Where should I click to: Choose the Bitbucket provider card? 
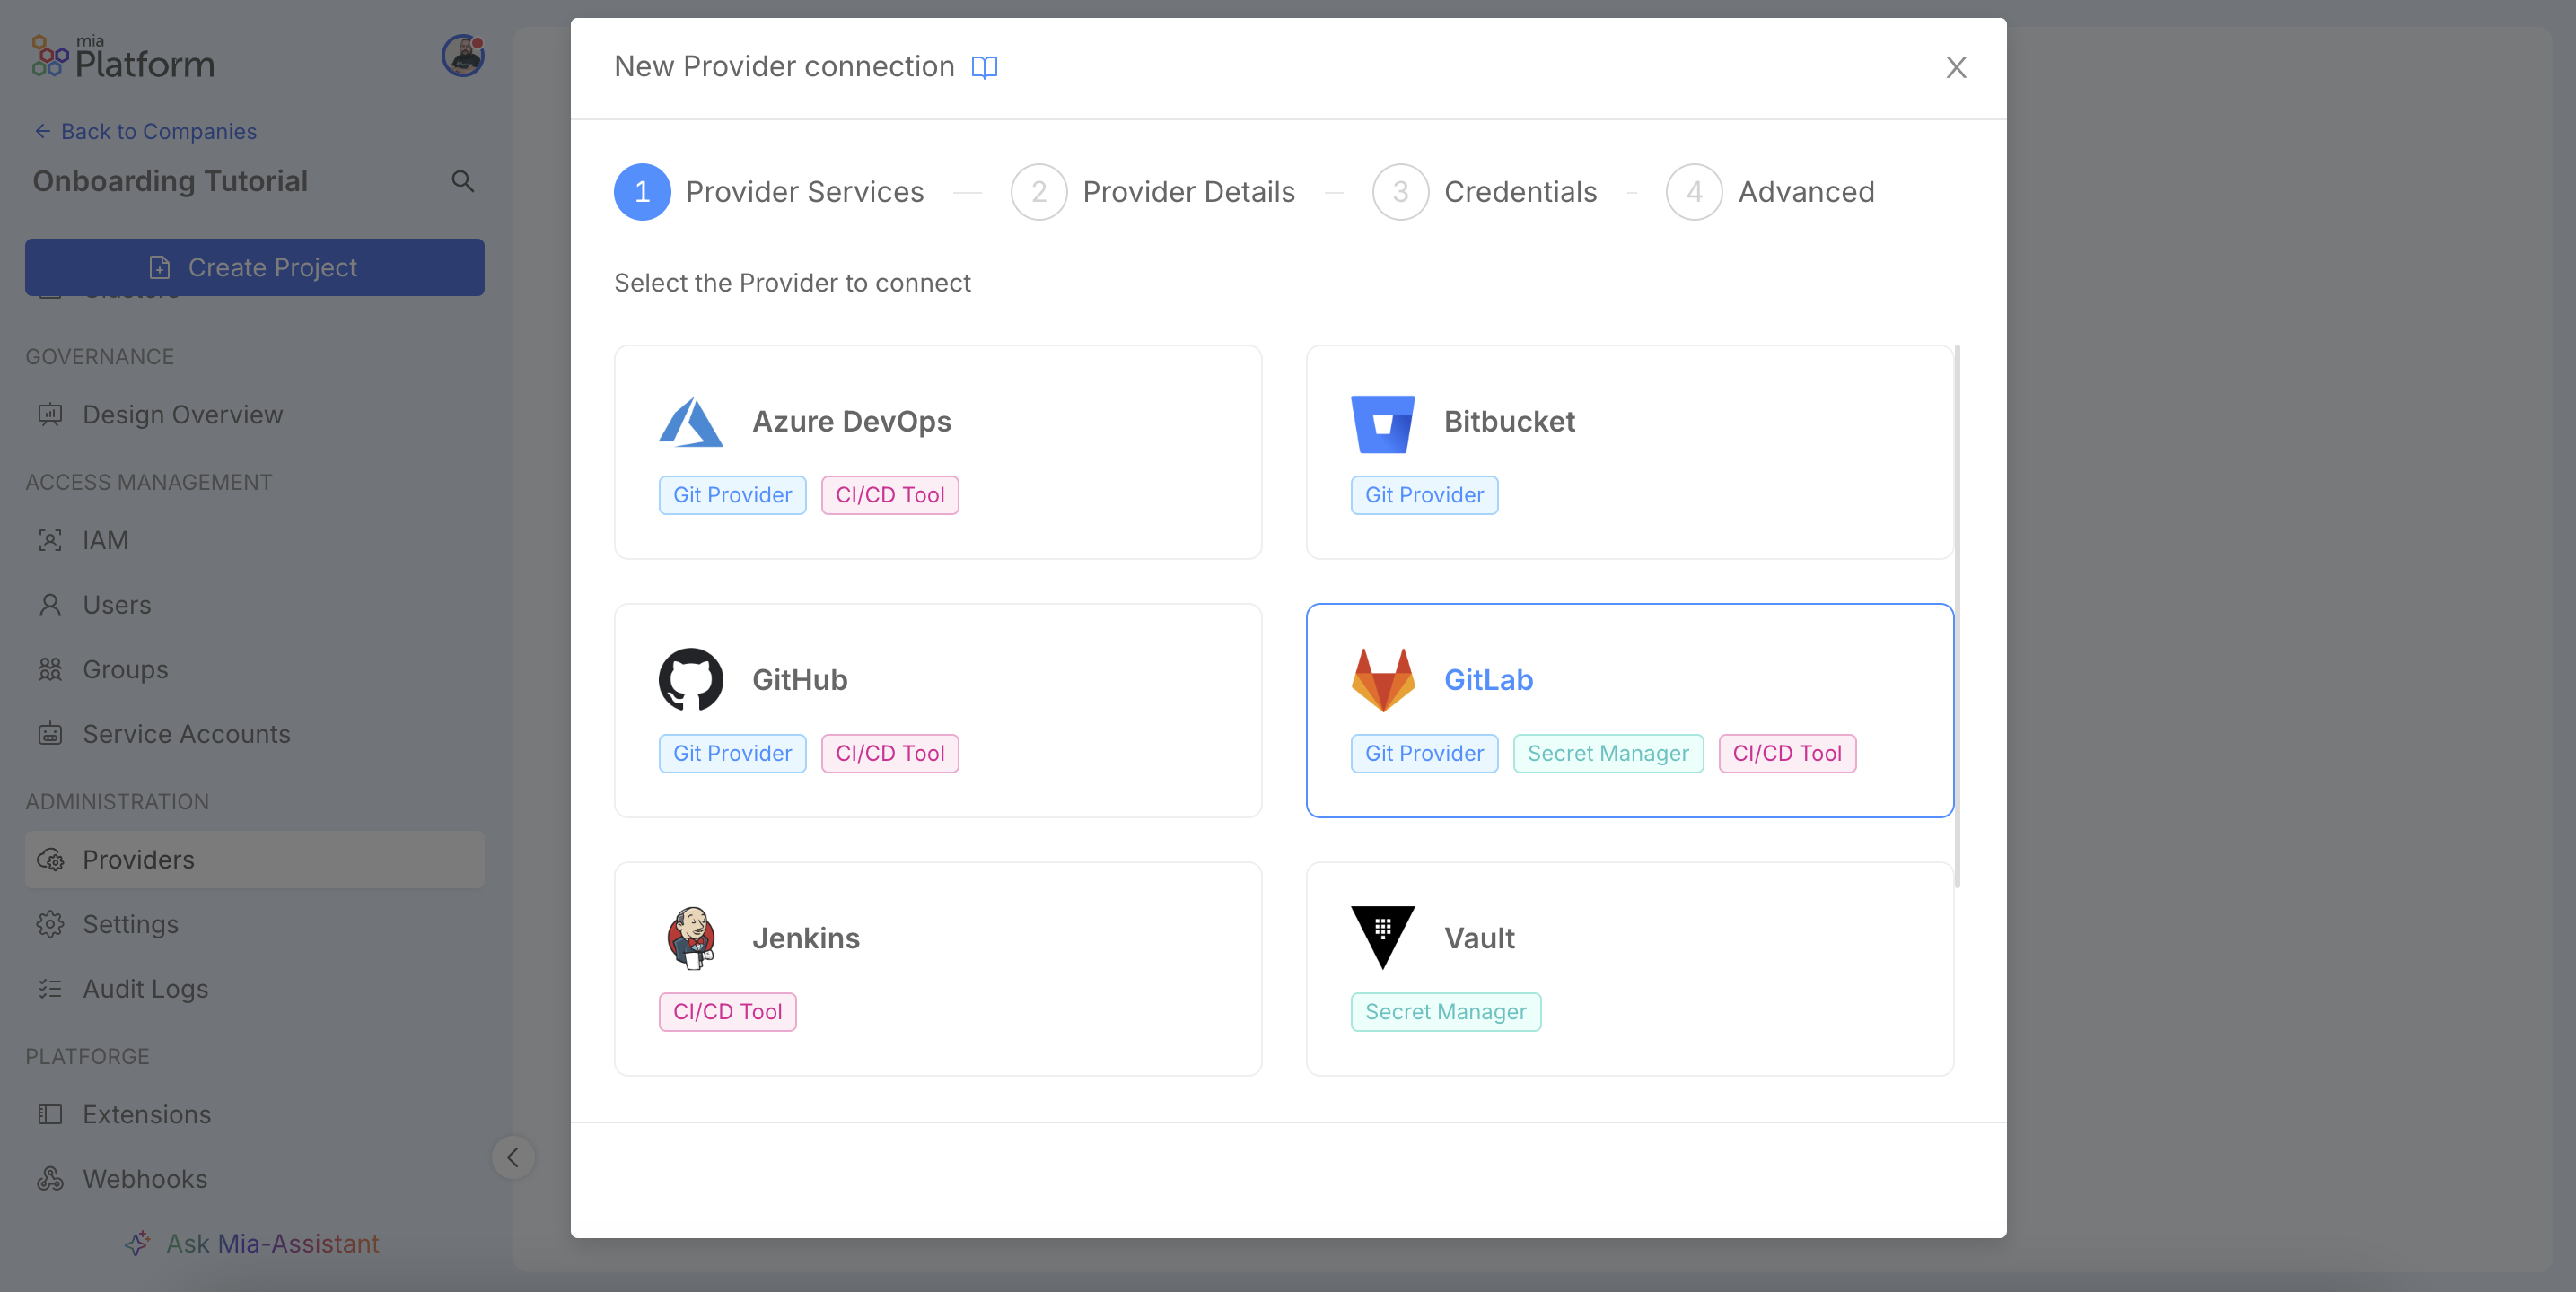pos(1629,452)
